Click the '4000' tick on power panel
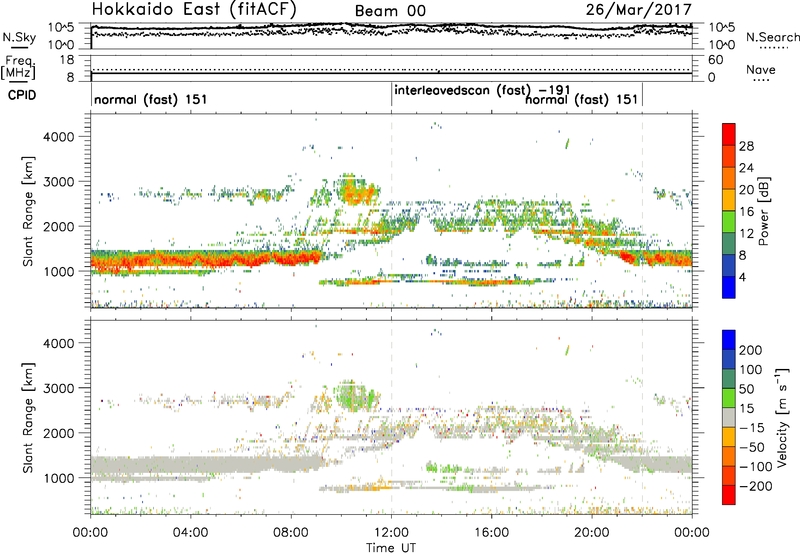This screenshot has width=800, height=554. pos(59,137)
